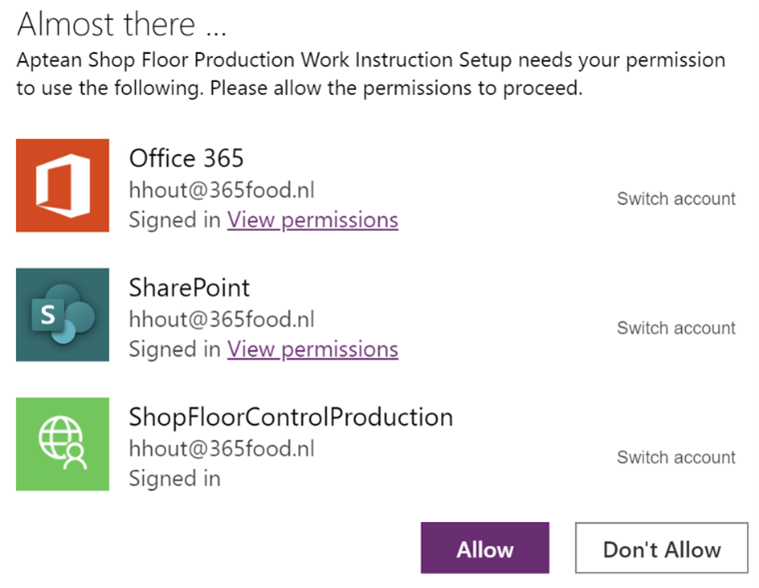Screen dimensions: 759x588
Task: Click "Signed in" text in the Office 365 row
Action: [174, 220]
